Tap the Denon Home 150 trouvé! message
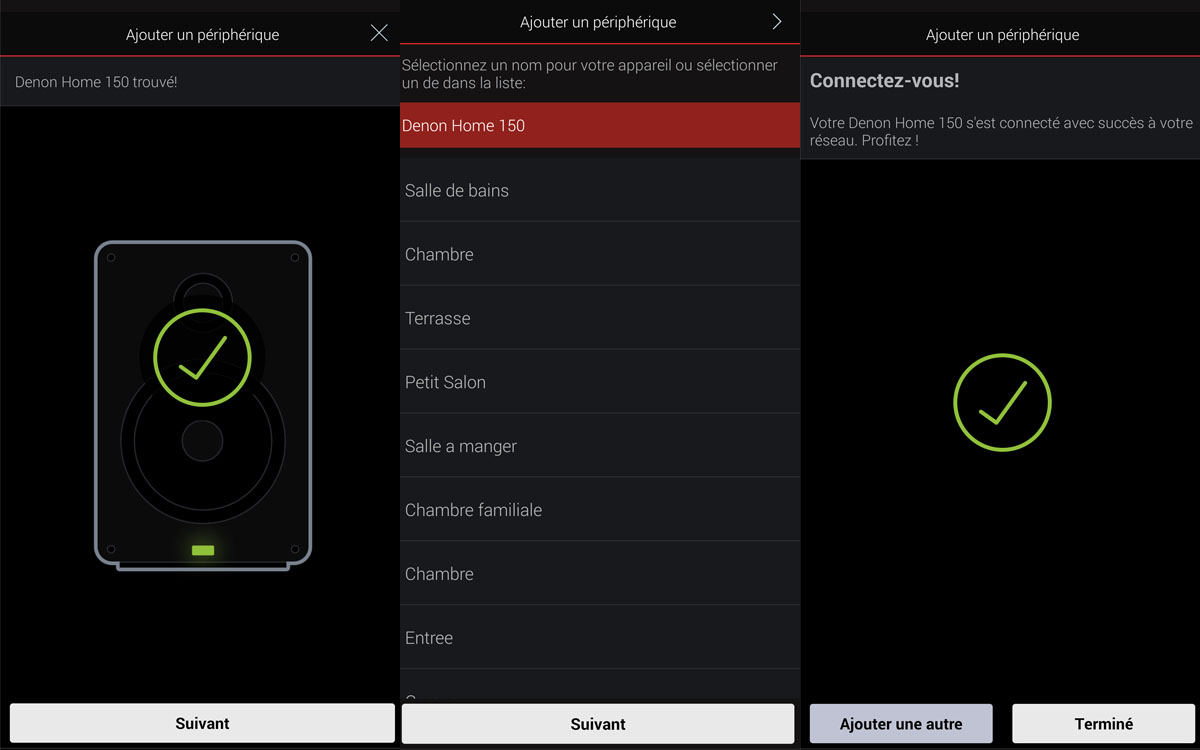Viewport: 1200px width, 750px height. [x=96, y=82]
